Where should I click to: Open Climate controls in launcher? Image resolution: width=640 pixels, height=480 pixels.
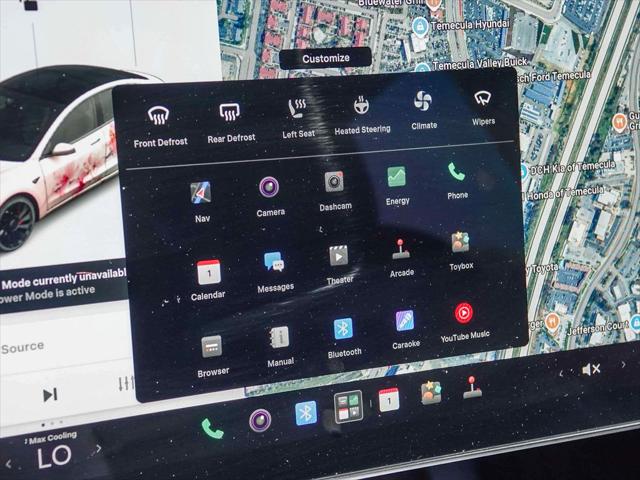click(x=424, y=110)
